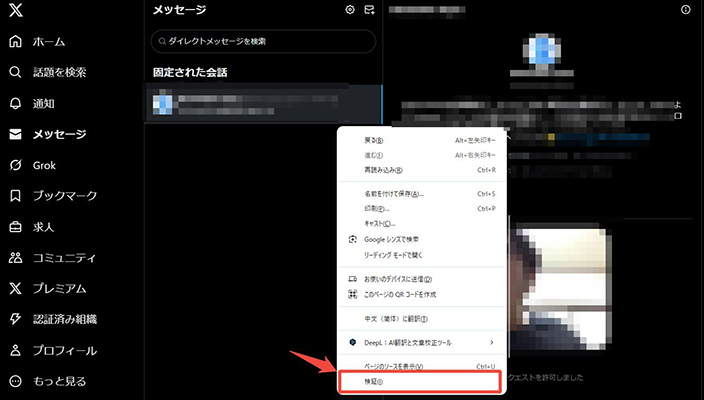
Task: Open conversation info icon
Action: 686,9
